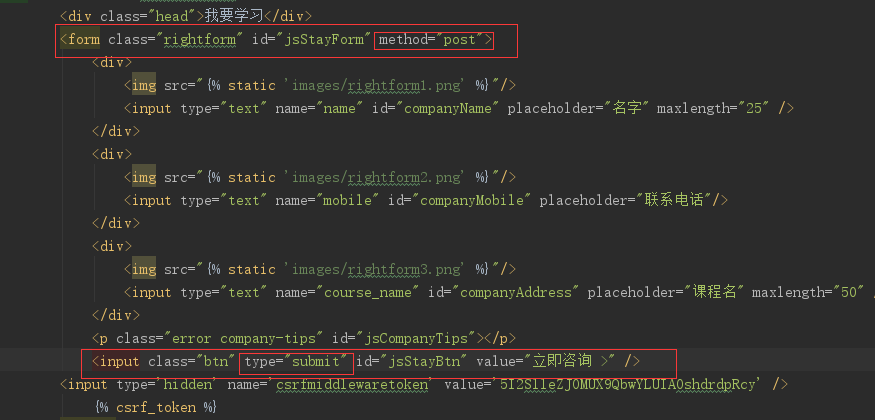Viewport: 875px width, 420px height.
Task: Click the csrf_token template tag
Action: (155, 407)
